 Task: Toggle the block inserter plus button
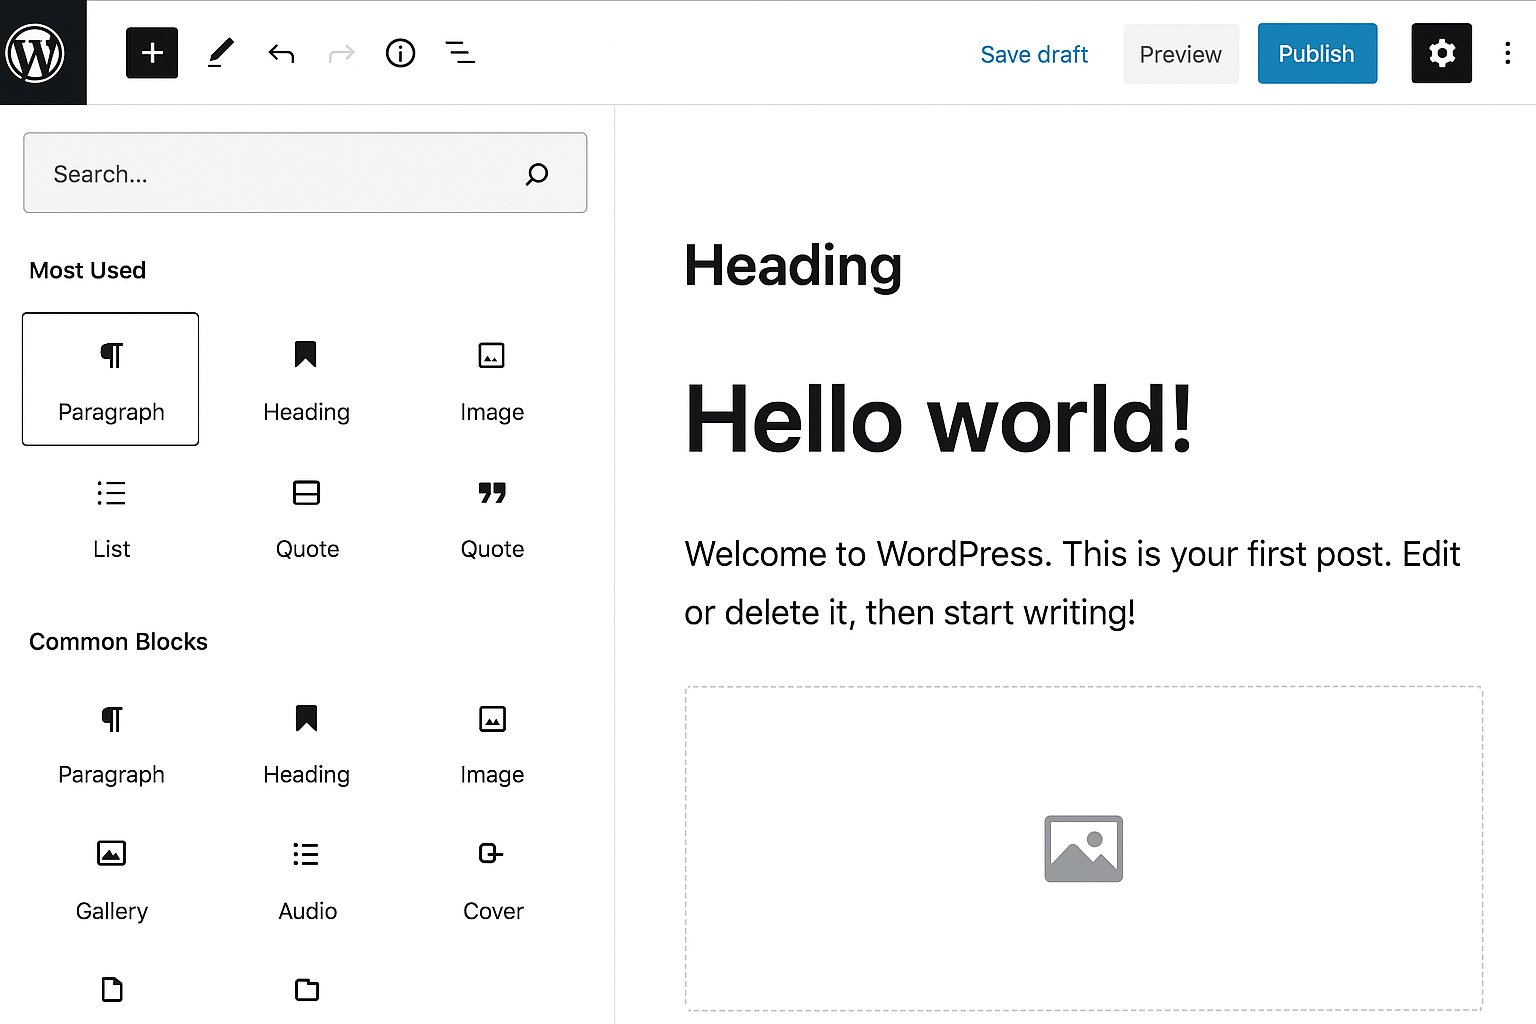(152, 53)
